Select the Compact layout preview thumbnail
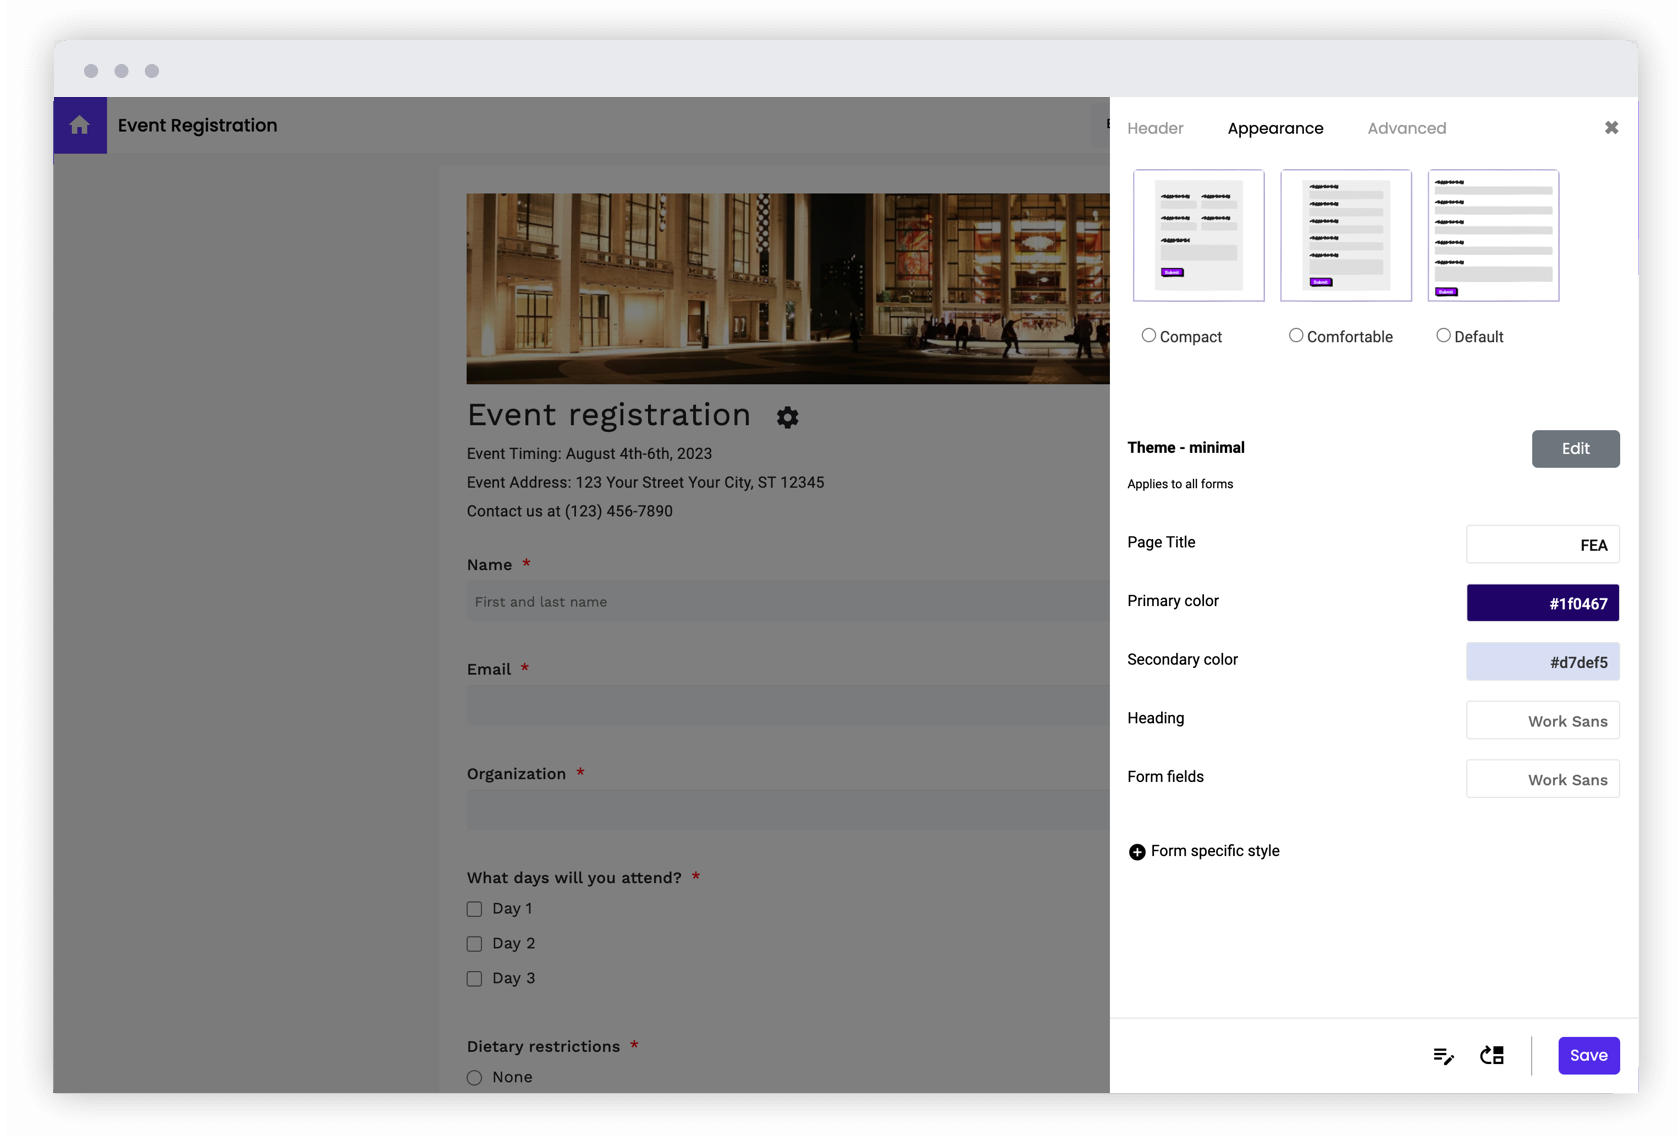Image resolution: width=1679 pixels, height=1135 pixels. [1197, 235]
